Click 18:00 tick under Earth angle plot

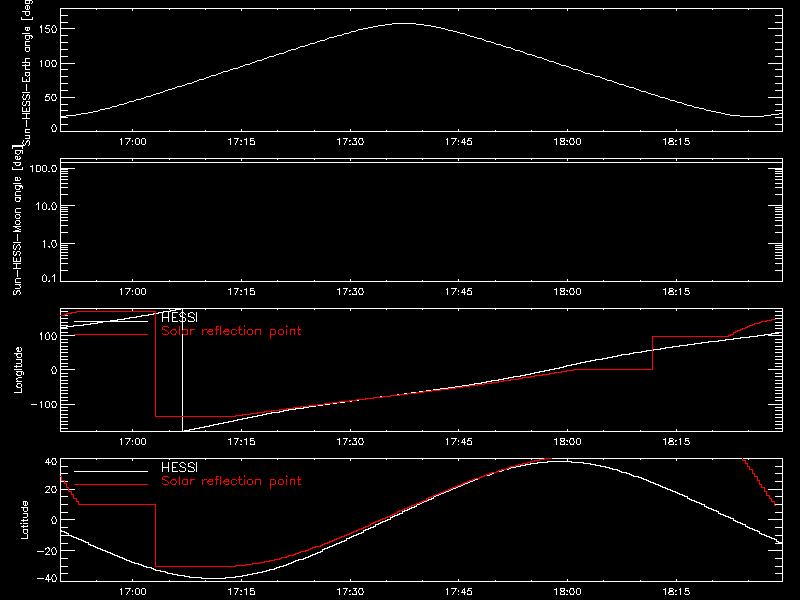click(567, 142)
